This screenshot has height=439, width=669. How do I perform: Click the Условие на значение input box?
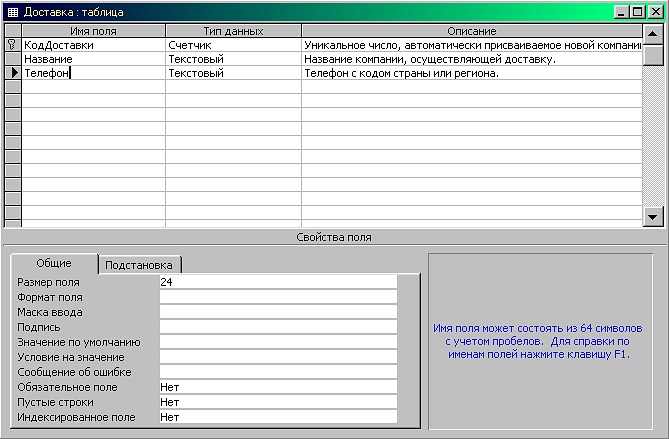(278, 357)
